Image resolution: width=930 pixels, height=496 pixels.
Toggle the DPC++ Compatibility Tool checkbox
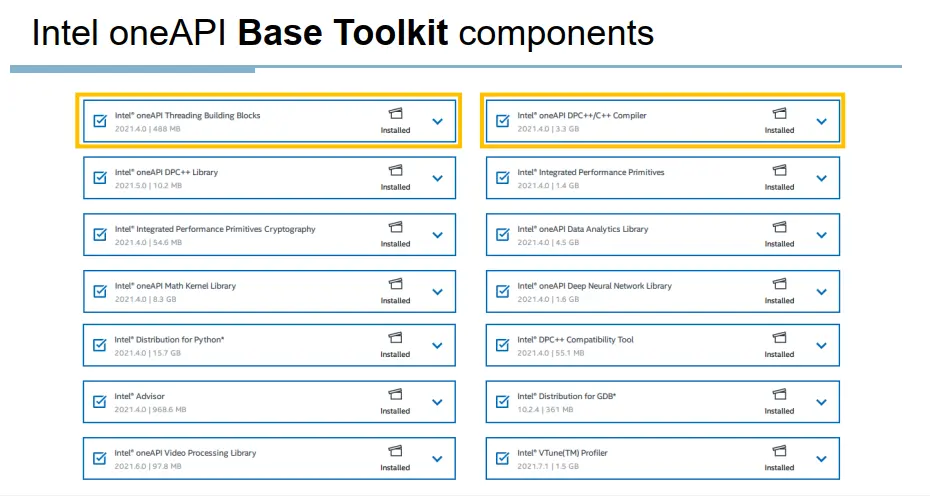(x=502, y=345)
